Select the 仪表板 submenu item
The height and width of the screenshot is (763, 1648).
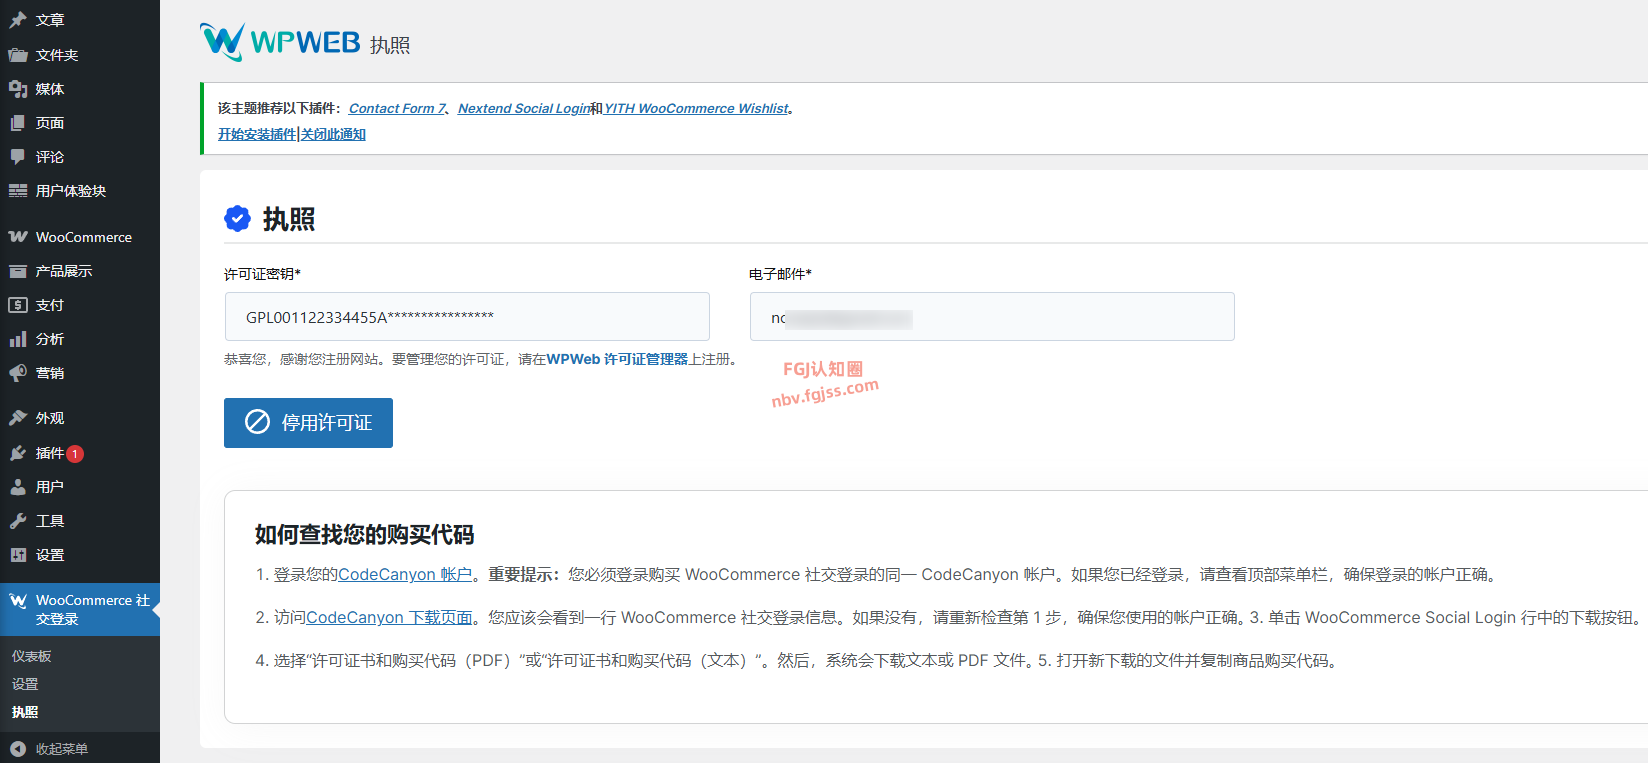coord(32,656)
